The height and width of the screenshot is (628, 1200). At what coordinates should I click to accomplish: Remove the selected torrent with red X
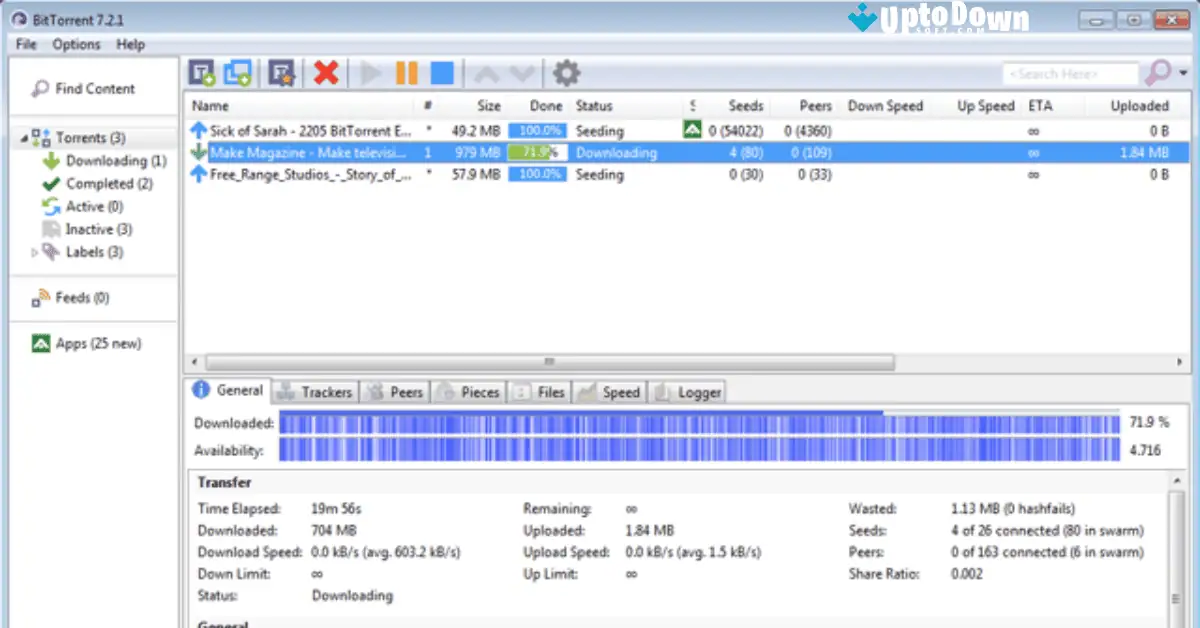tap(325, 72)
